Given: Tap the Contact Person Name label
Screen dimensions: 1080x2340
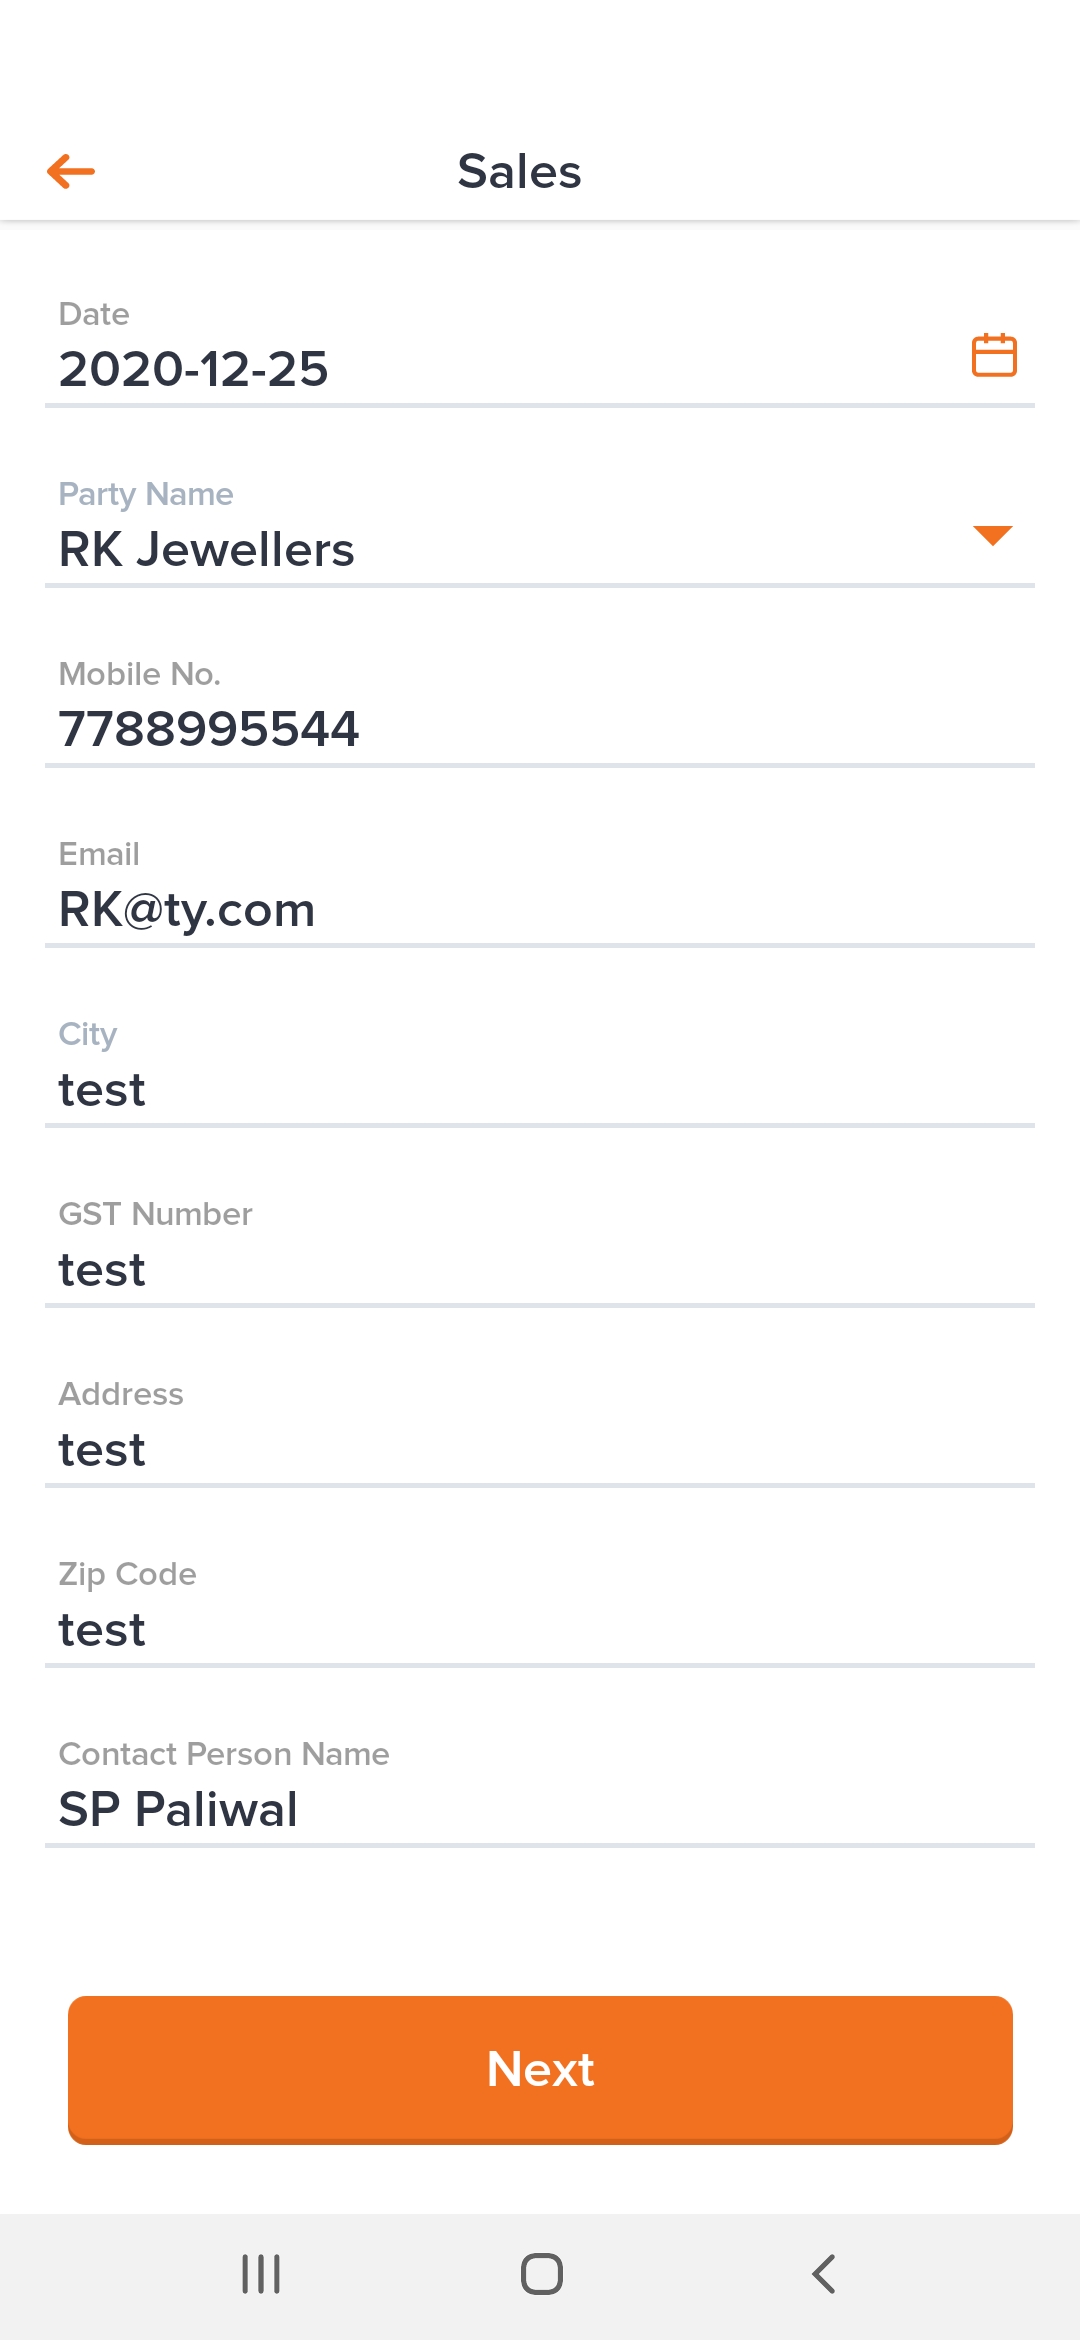Looking at the screenshot, I should click(224, 1754).
